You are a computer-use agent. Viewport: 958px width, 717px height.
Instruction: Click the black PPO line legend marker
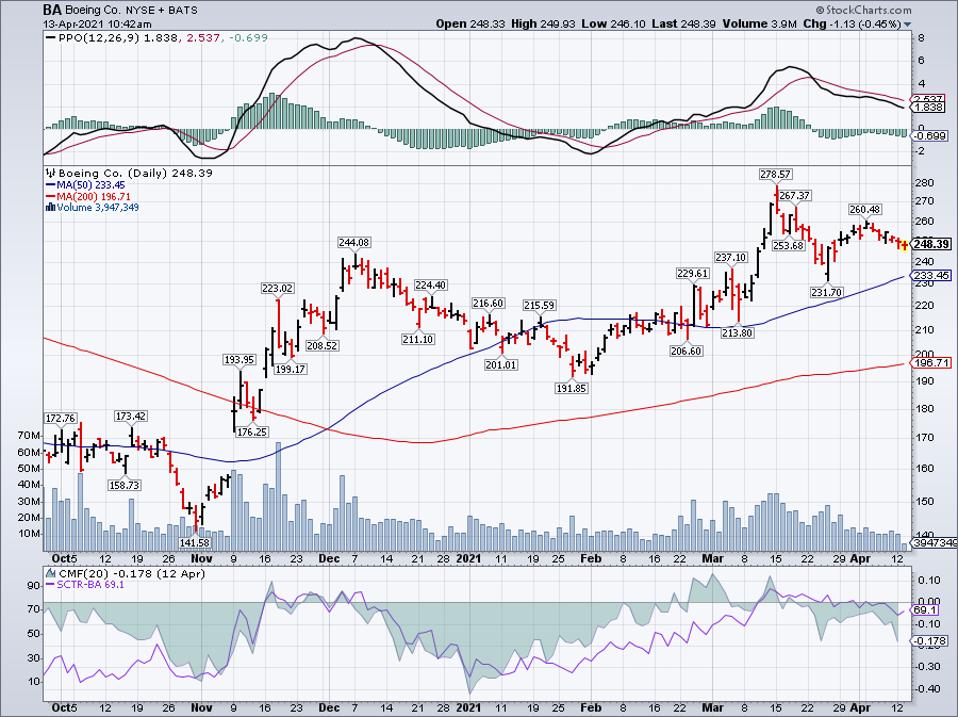tap(51, 38)
